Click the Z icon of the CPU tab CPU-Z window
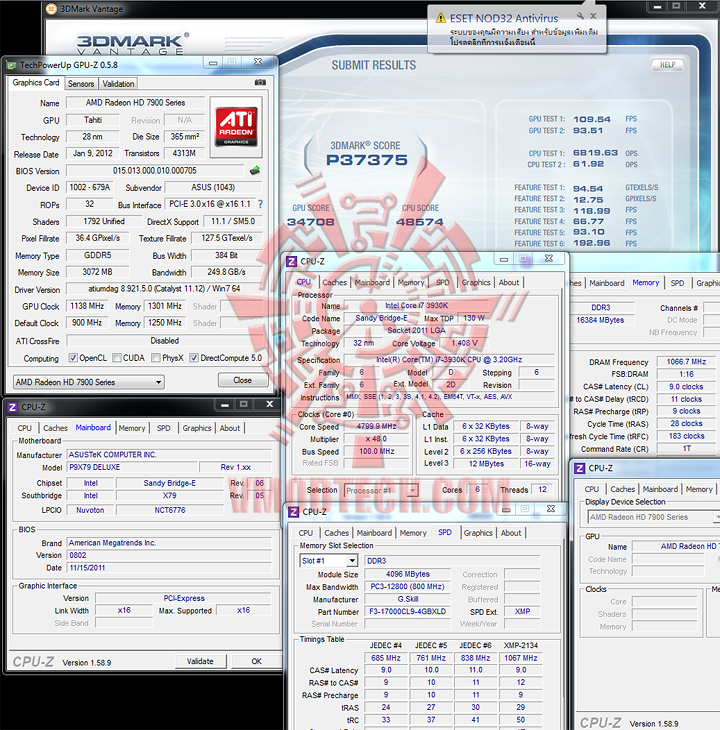This screenshot has width=720, height=730. [x=291, y=261]
